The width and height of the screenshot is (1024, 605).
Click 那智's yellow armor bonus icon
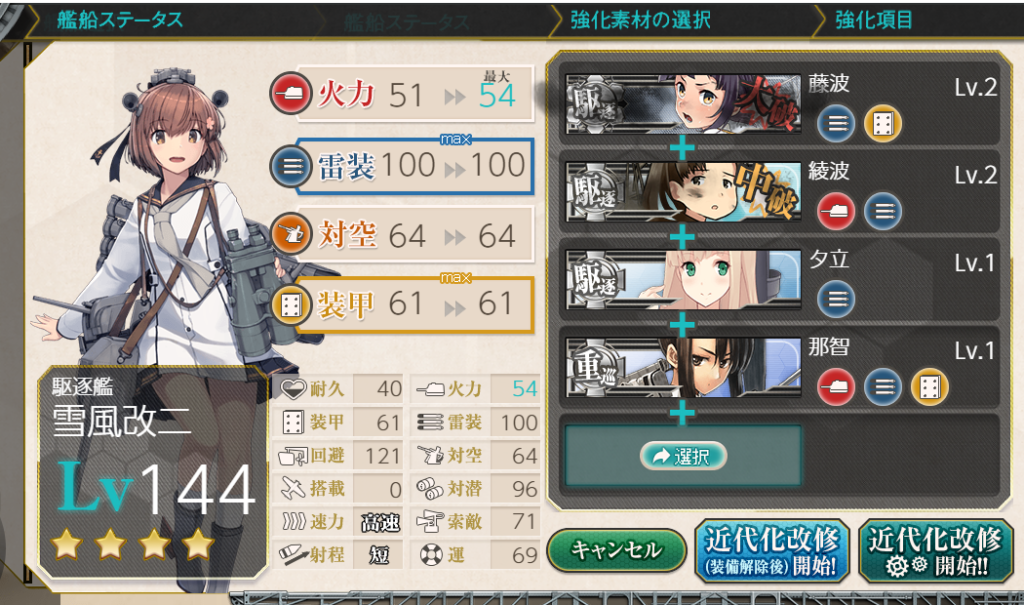(x=929, y=387)
